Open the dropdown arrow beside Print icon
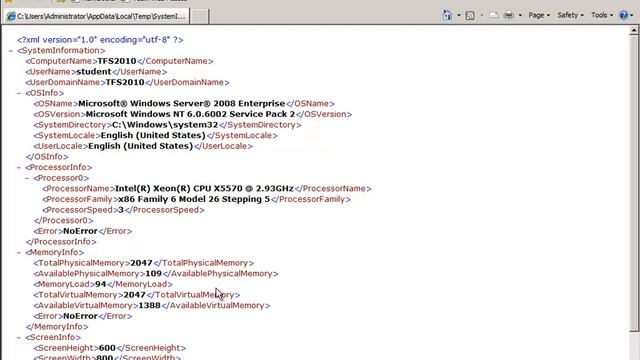This screenshot has height=360, width=640. pos(520,16)
